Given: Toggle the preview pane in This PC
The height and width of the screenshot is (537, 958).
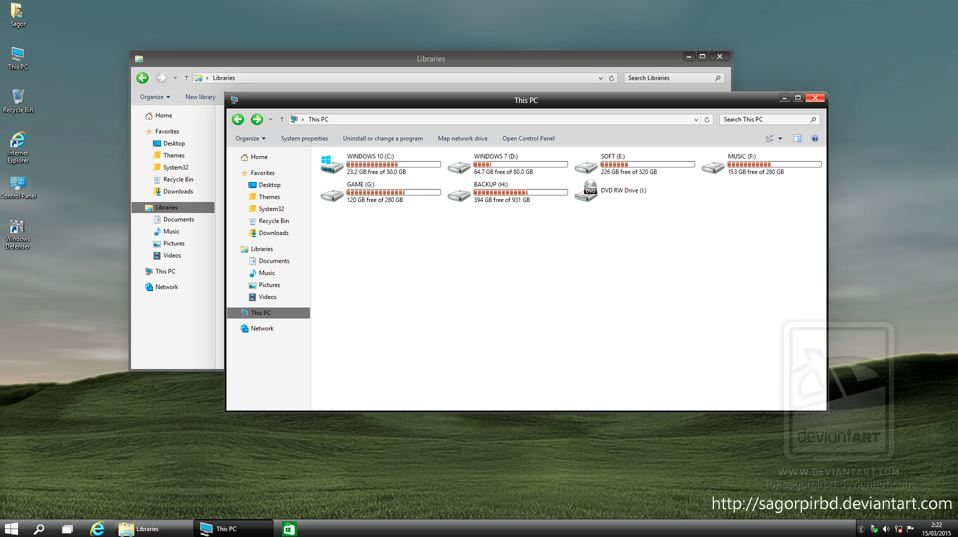Looking at the screenshot, I should 797,138.
